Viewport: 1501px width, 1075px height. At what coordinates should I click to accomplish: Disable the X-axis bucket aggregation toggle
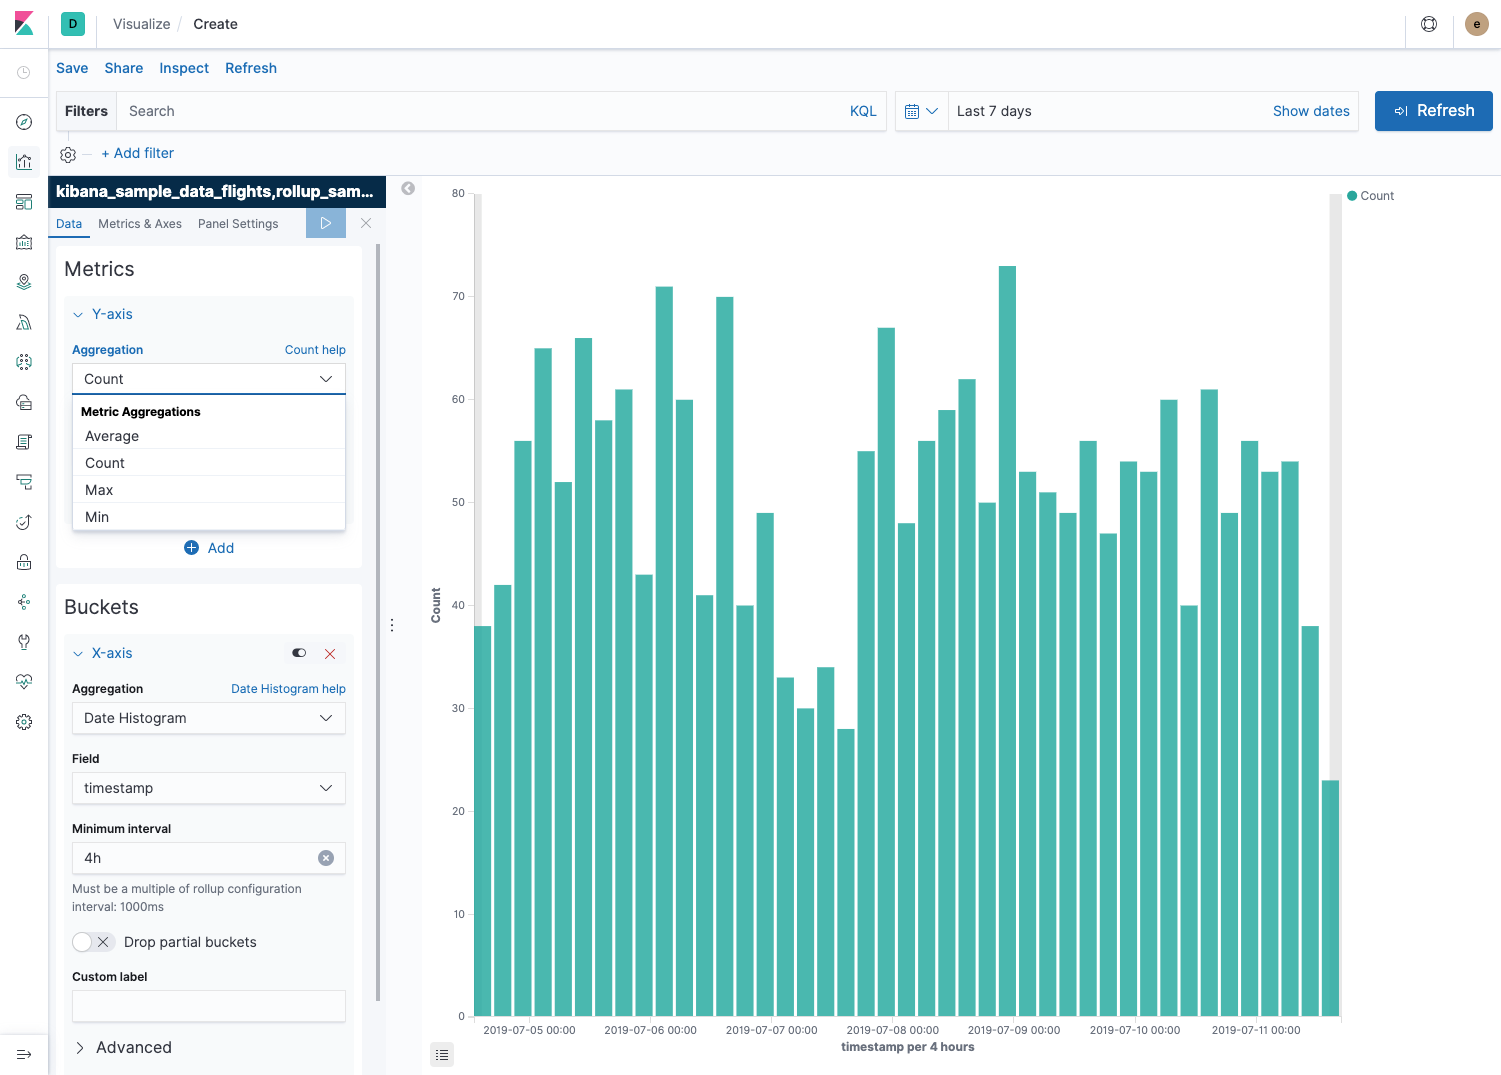pyautogui.click(x=299, y=653)
